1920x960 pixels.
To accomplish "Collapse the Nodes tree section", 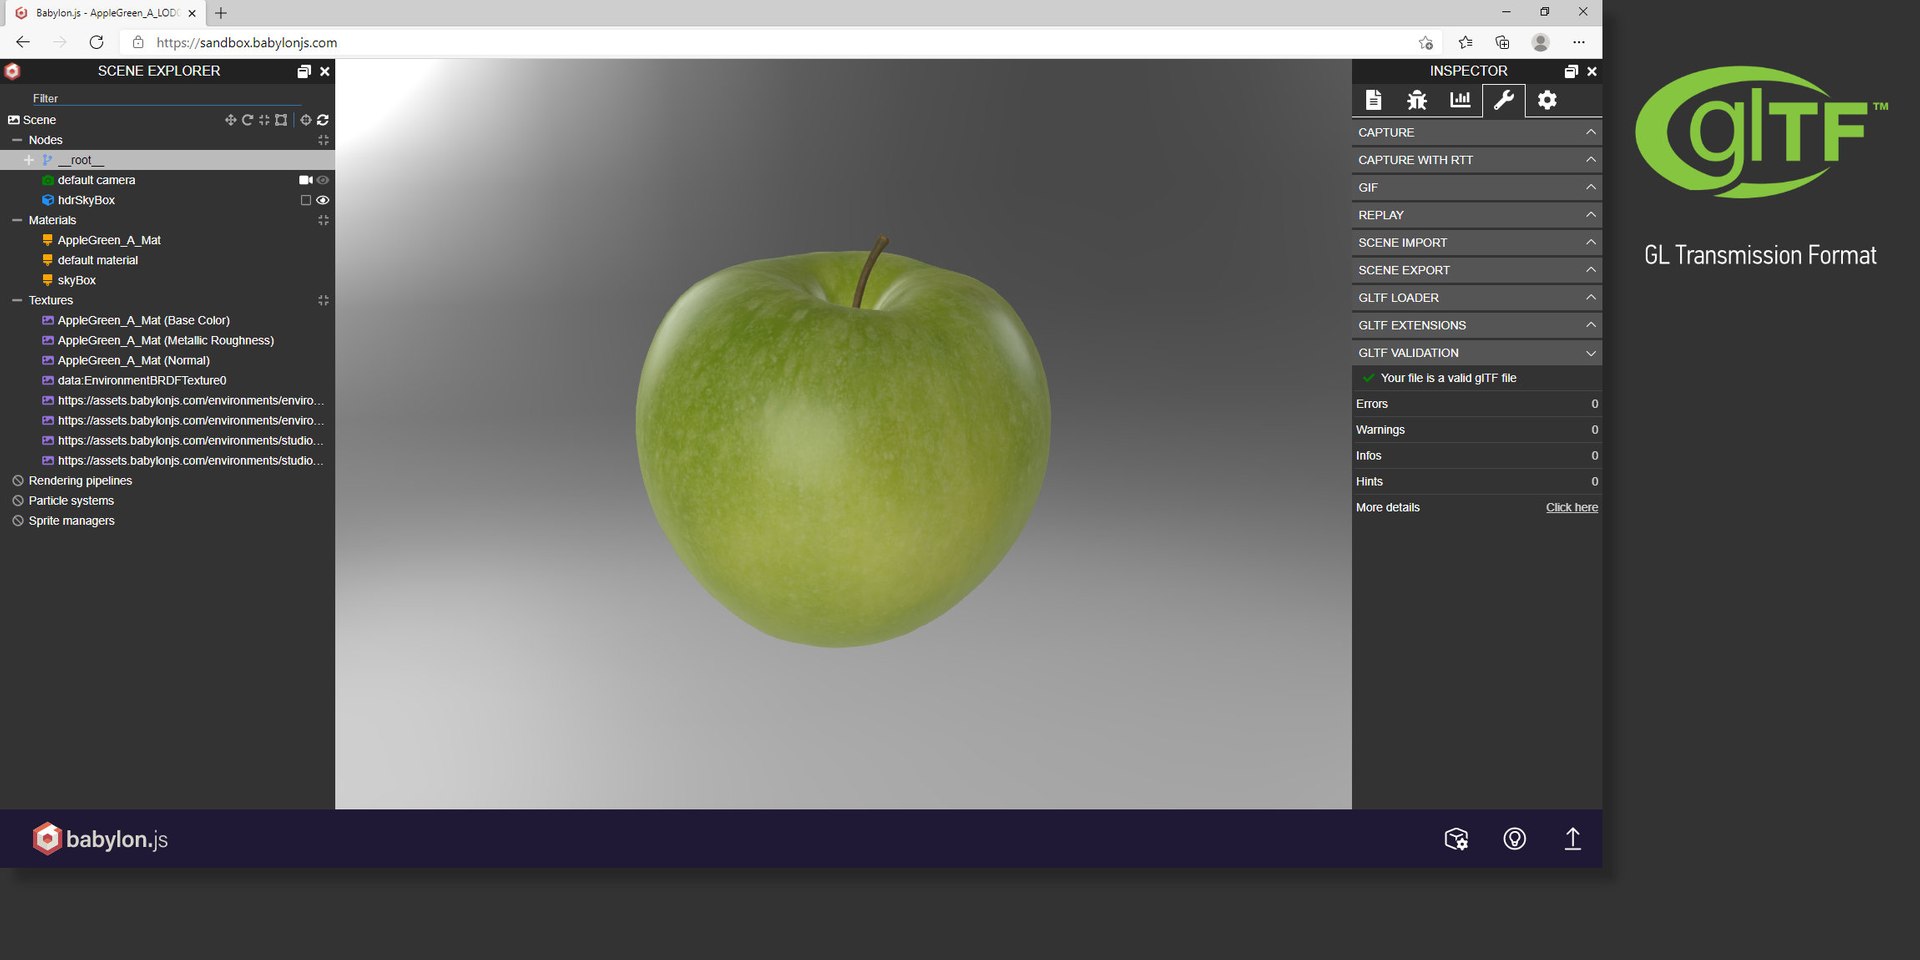I will [x=17, y=140].
